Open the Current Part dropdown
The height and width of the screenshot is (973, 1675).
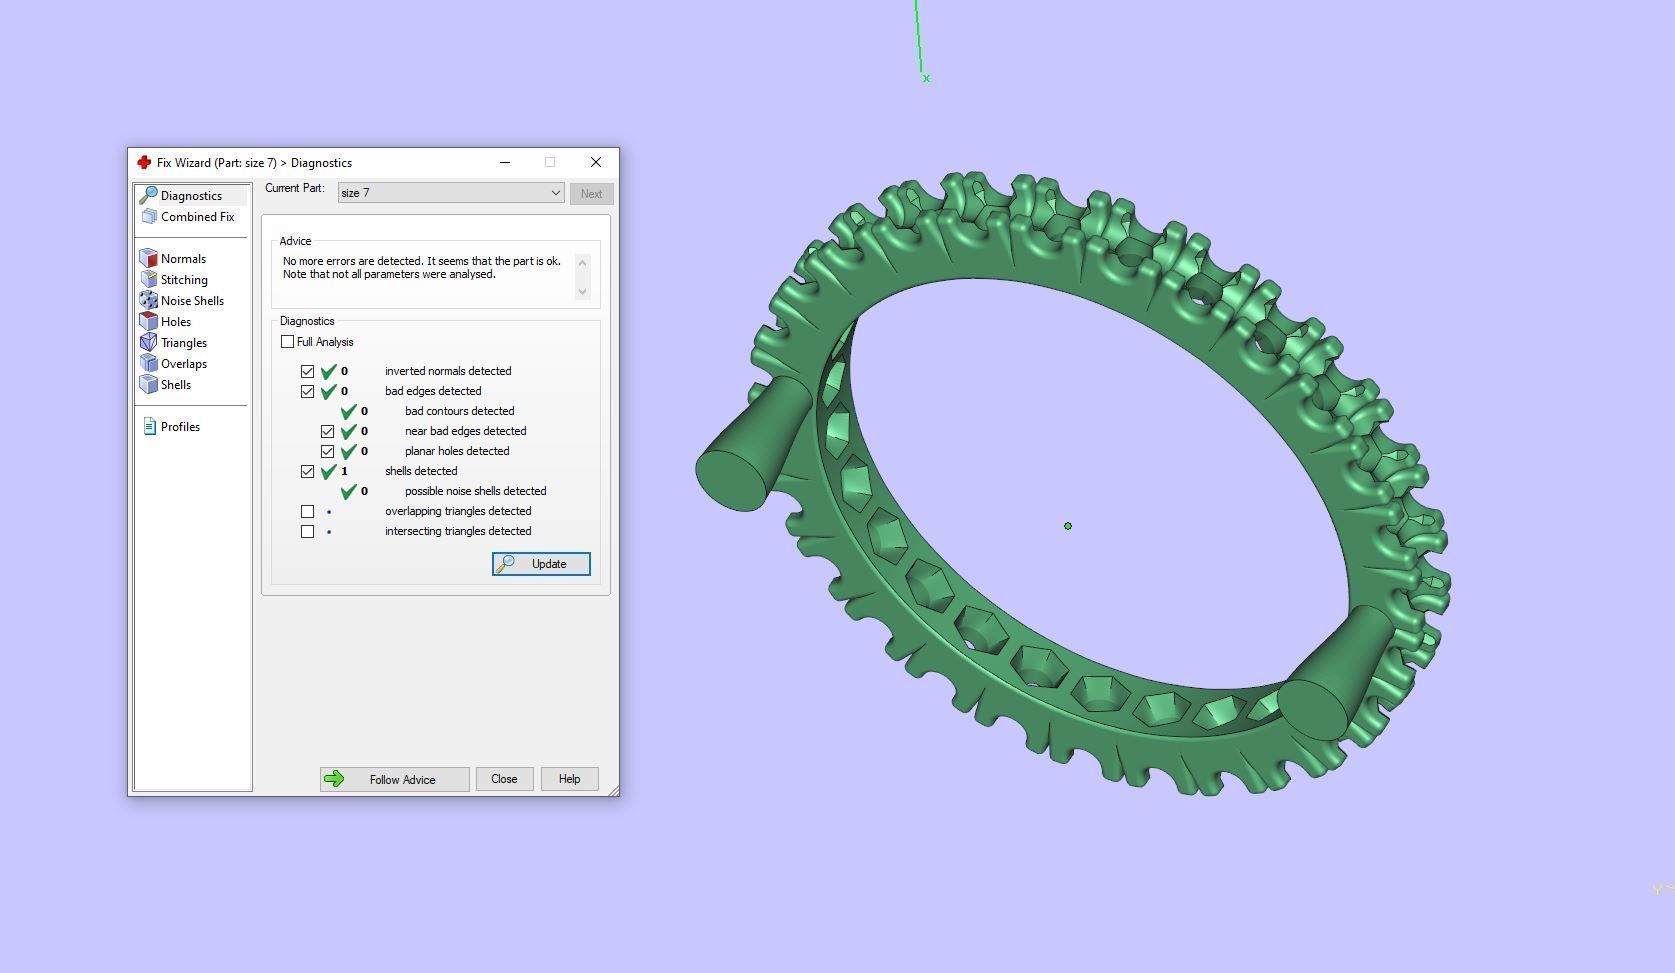tap(451, 193)
